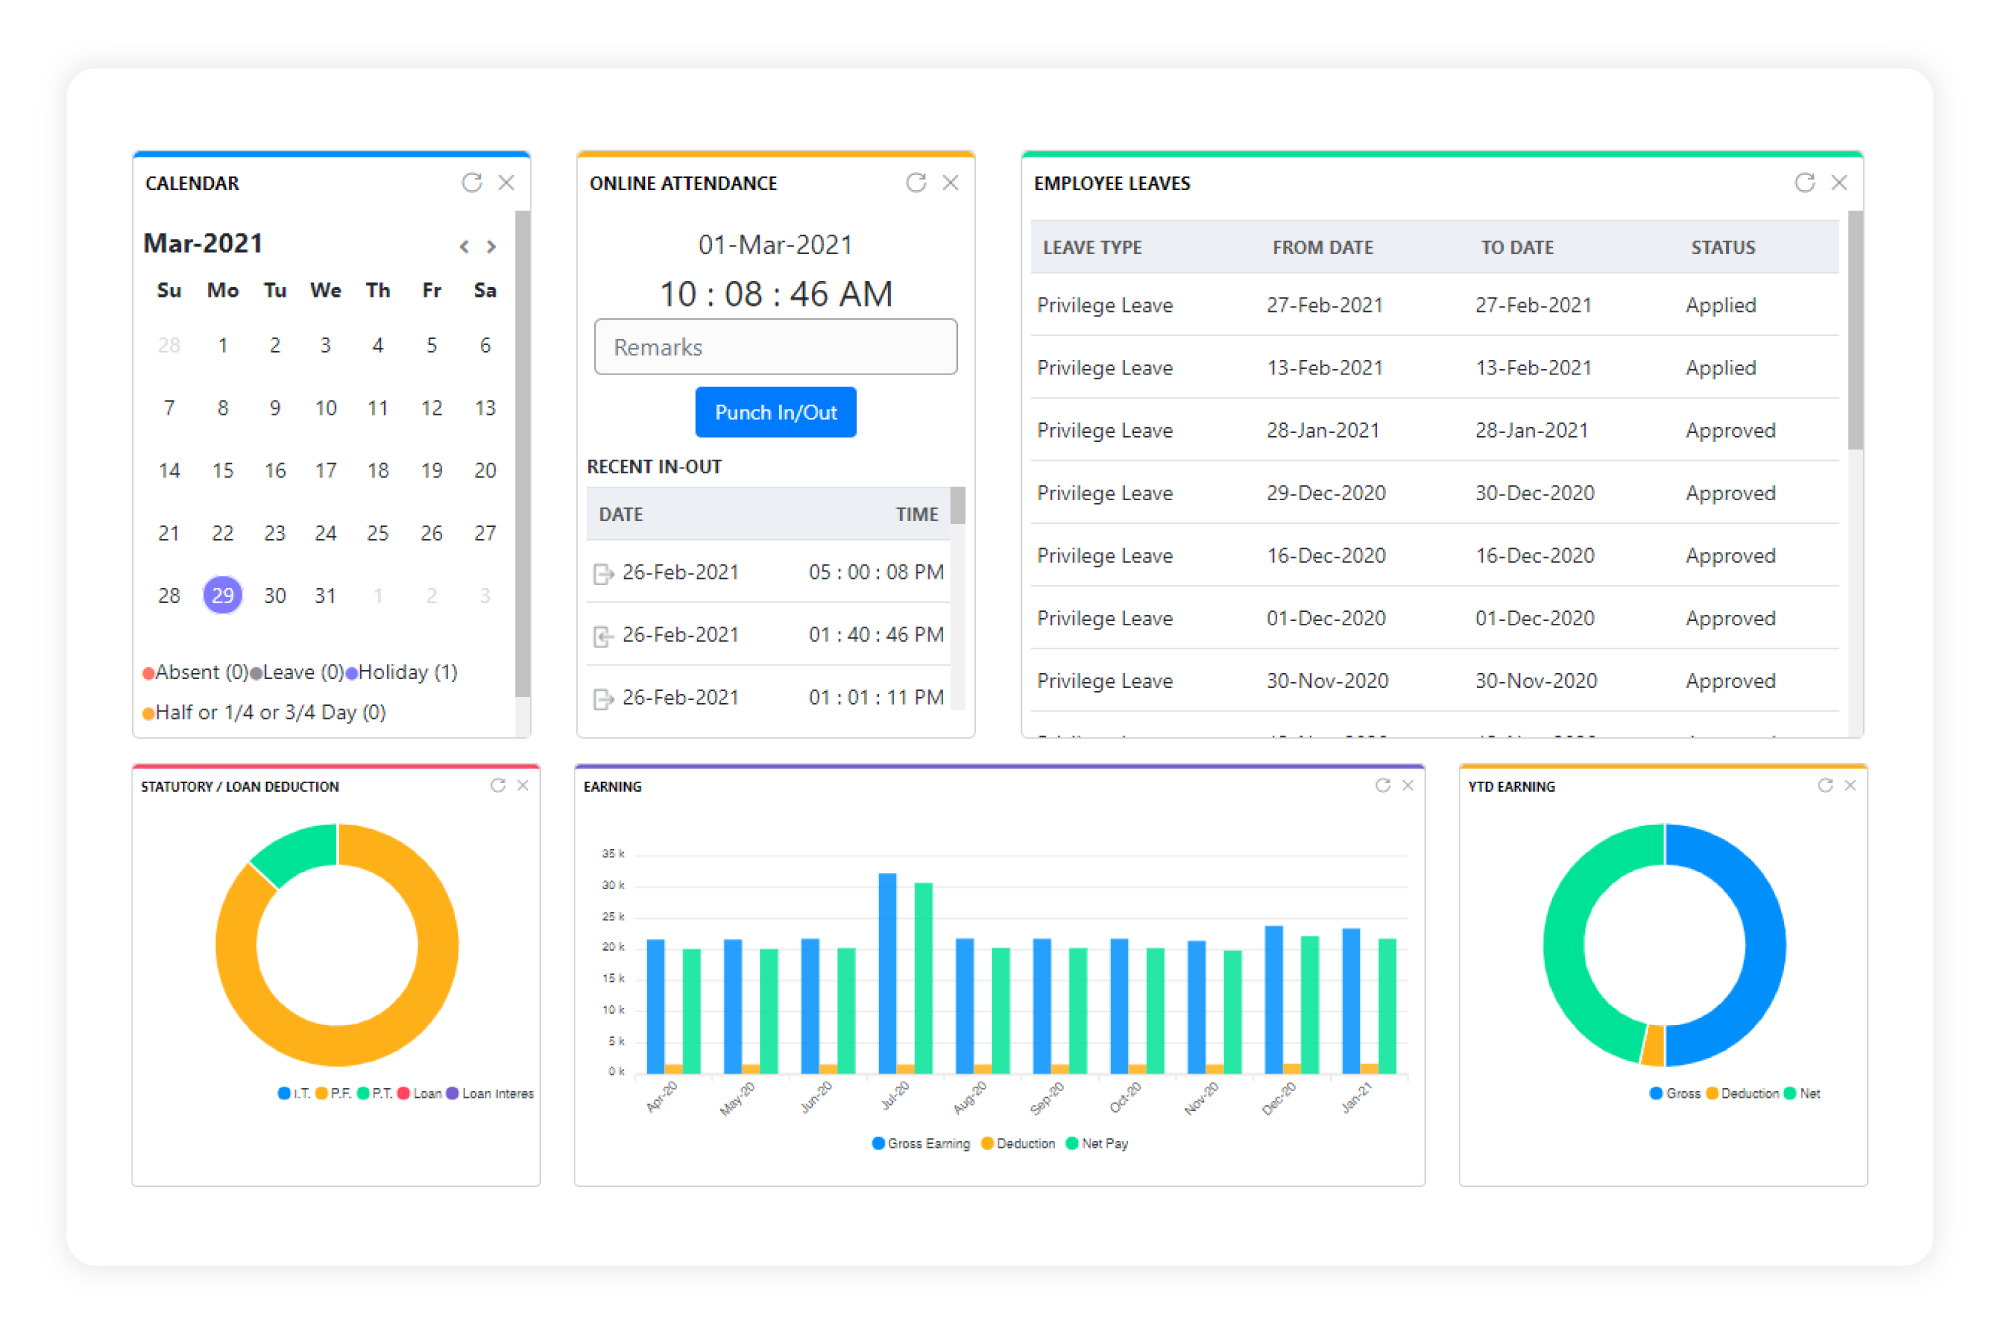Close the YTD Earning widget
This screenshot has width=2000, height=1333.
1850,785
